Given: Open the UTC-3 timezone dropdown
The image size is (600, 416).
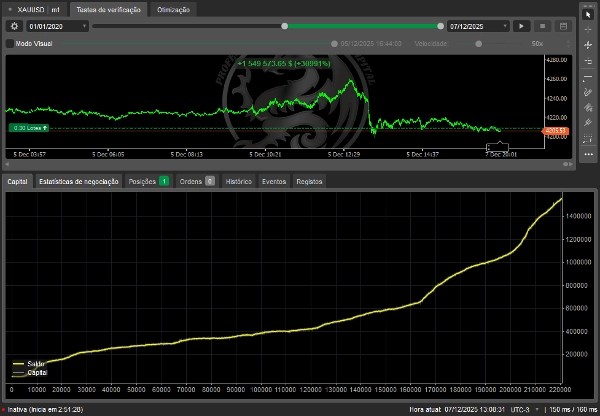Looking at the screenshot, I should pos(525,409).
